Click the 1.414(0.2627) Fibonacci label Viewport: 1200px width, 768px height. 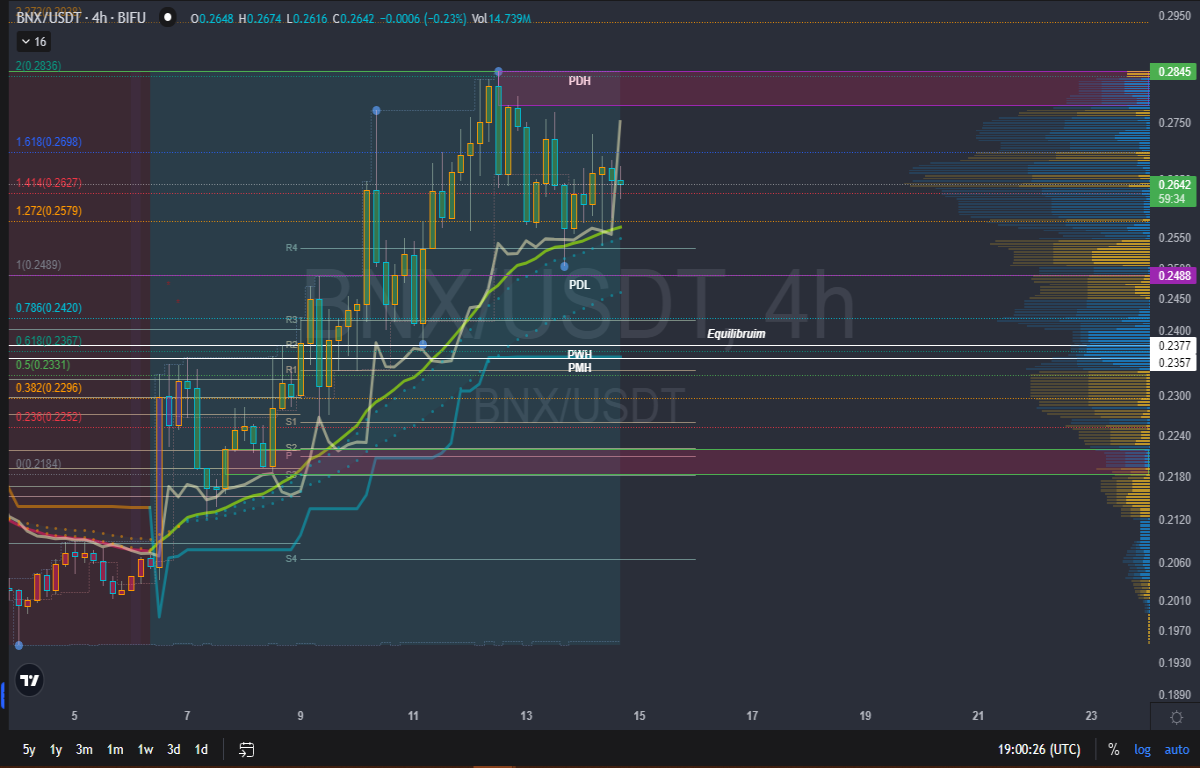click(48, 183)
